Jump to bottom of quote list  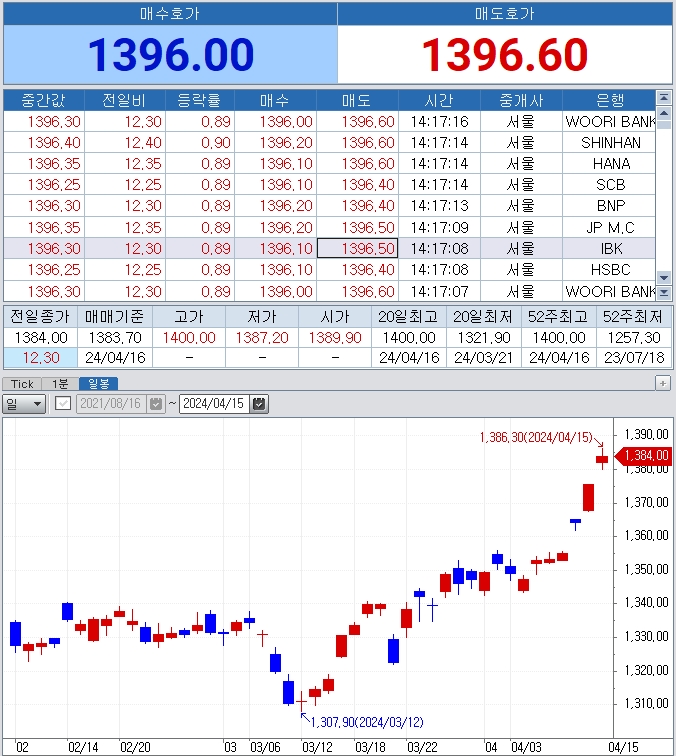point(663,292)
